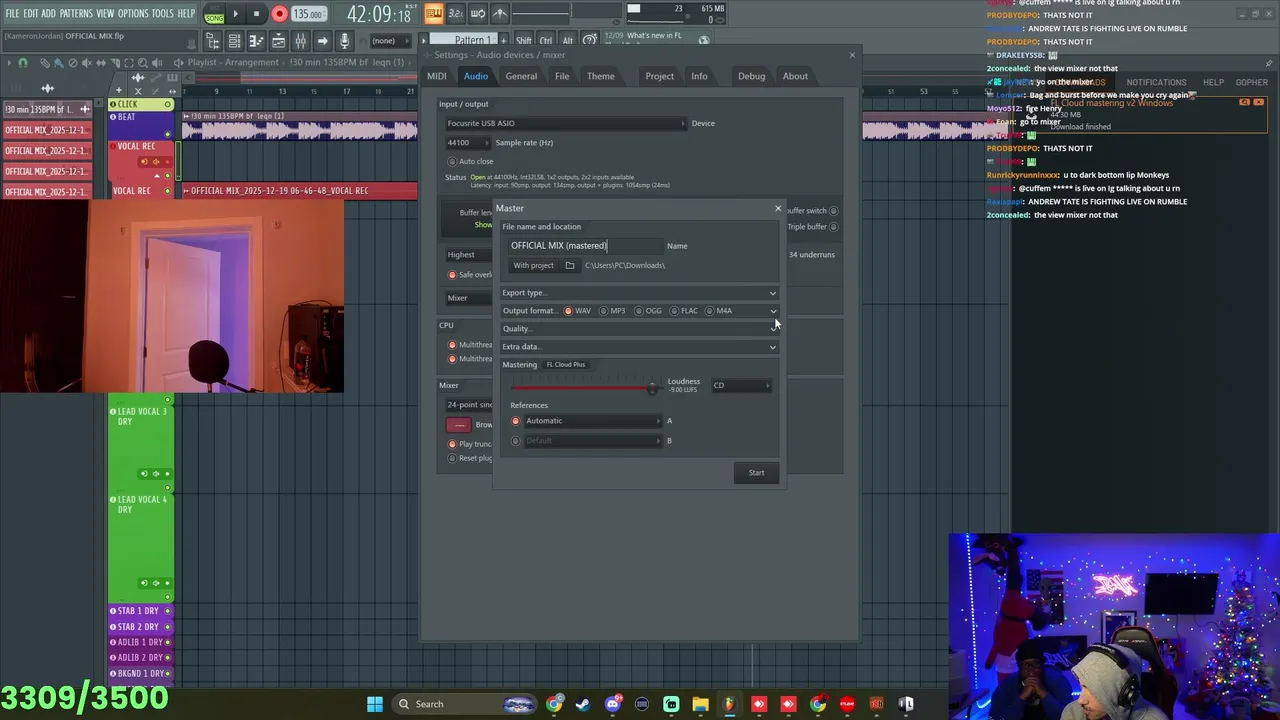Expand the Output format section arrow
The height and width of the screenshot is (720, 1280).
772,311
